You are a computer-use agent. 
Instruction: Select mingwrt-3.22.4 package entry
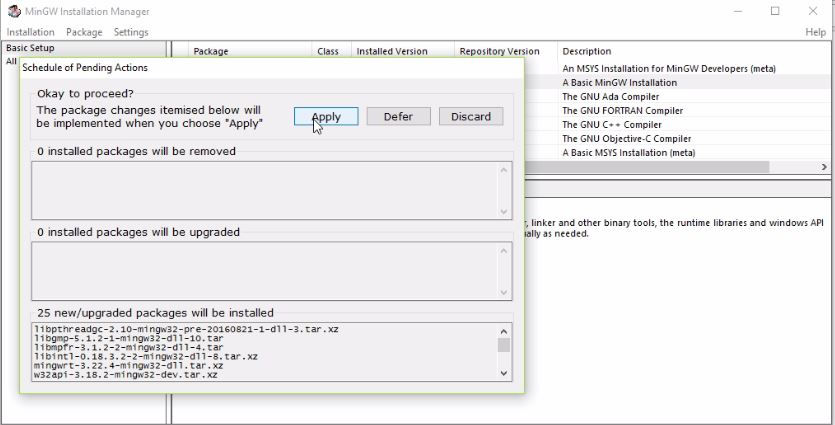(128, 365)
